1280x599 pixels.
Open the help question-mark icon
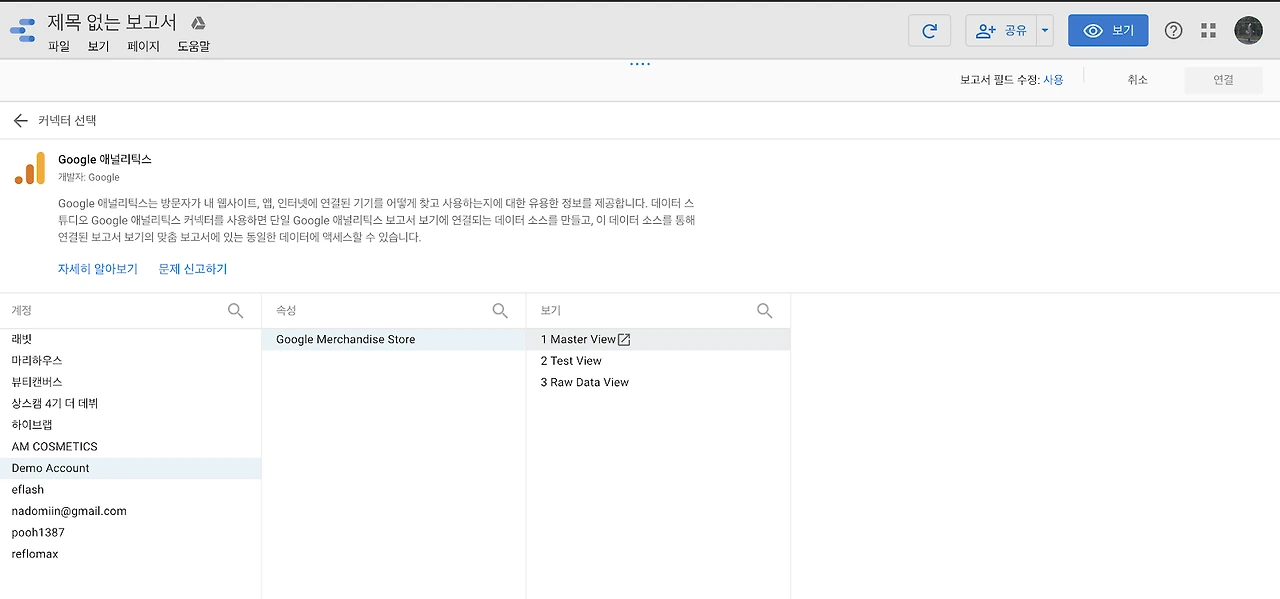point(1174,30)
